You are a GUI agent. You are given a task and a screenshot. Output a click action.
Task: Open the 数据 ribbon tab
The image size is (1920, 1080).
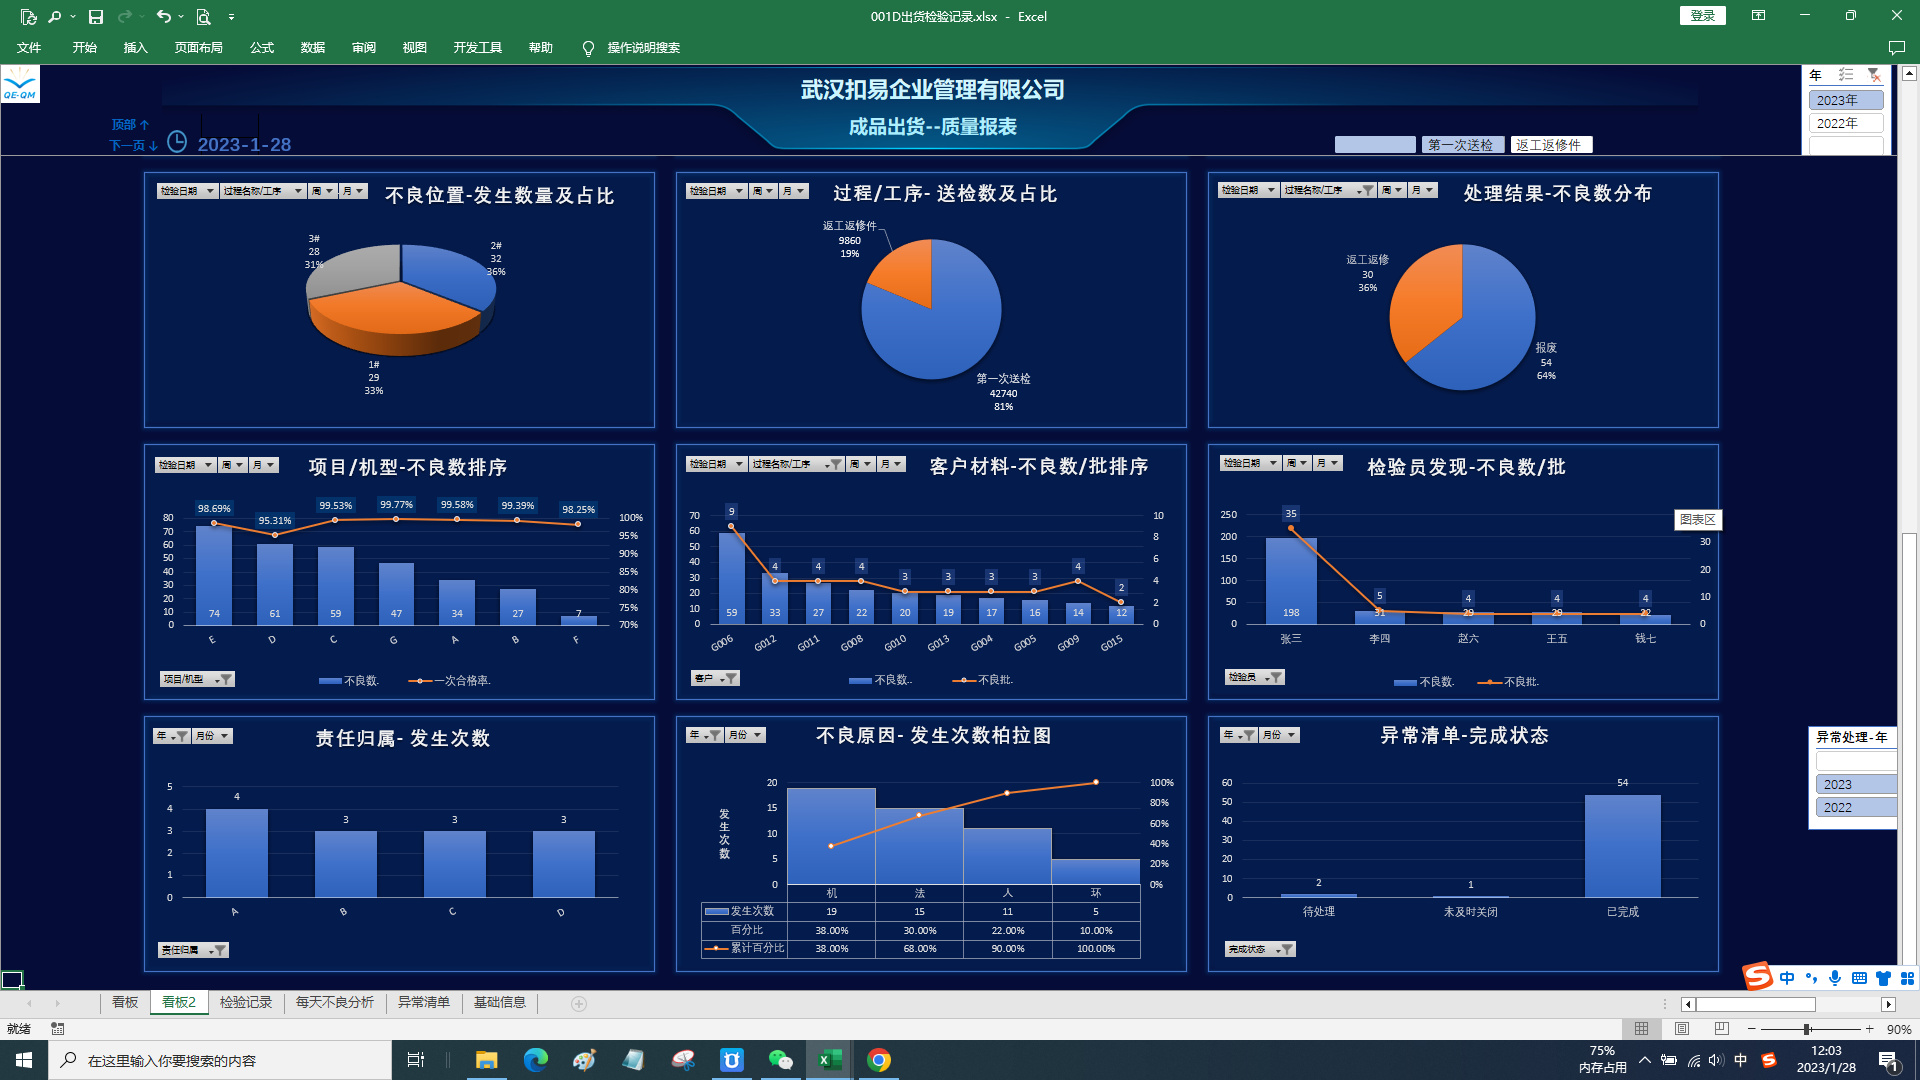coord(313,48)
